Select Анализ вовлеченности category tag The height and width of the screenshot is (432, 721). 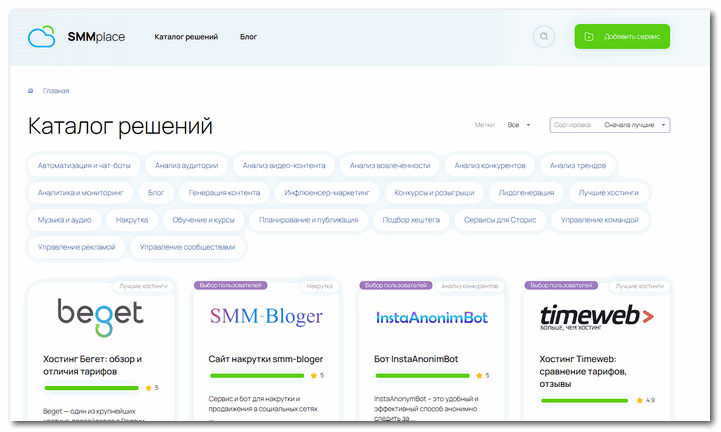point(390,165)
